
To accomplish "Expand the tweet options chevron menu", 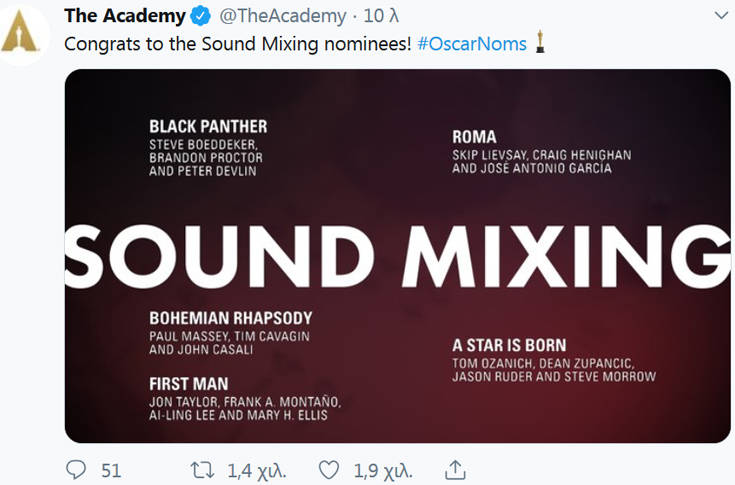I will (721, 16).
